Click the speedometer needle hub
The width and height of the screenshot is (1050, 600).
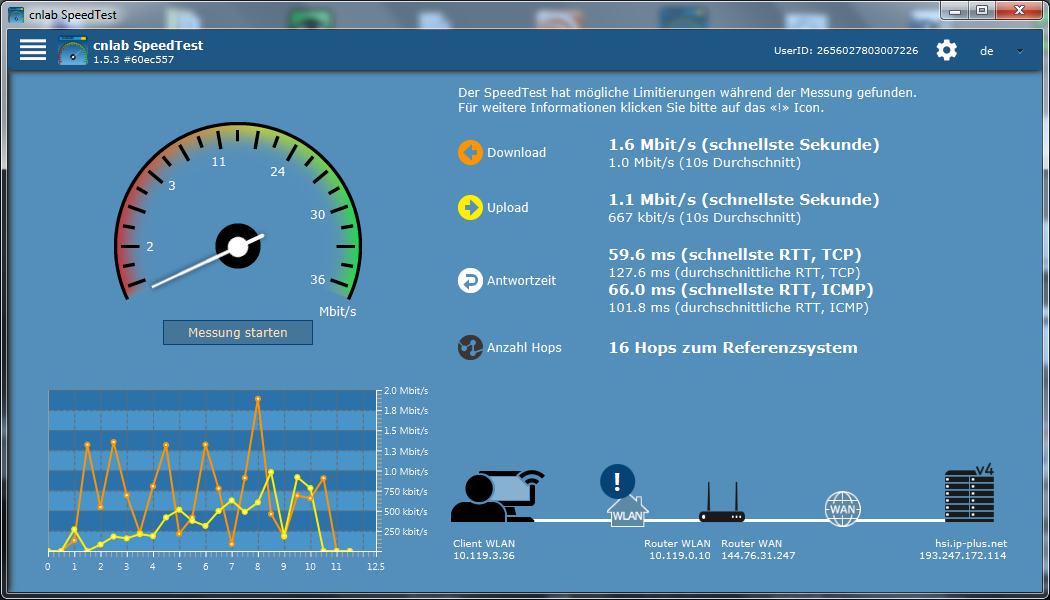(x=238, y=246)
